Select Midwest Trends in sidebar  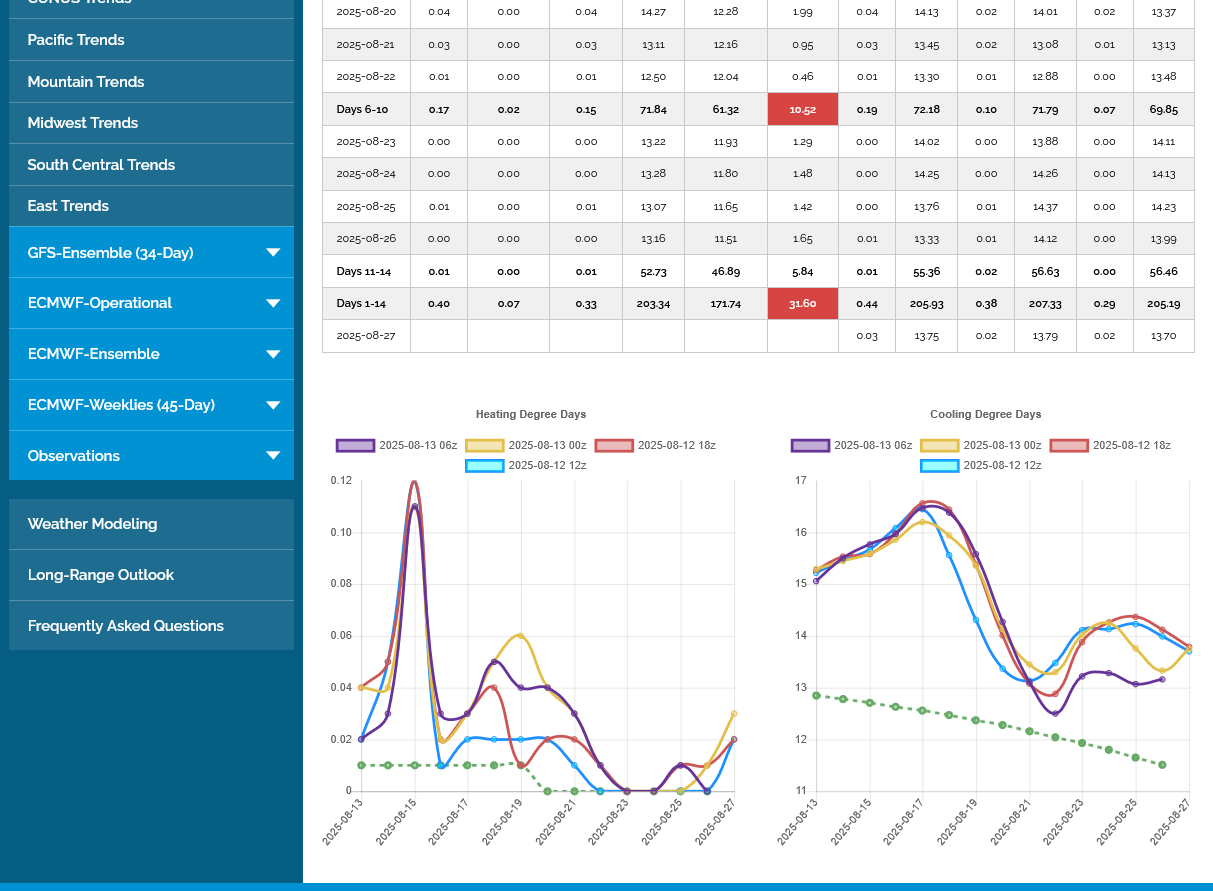click(83, 123)
